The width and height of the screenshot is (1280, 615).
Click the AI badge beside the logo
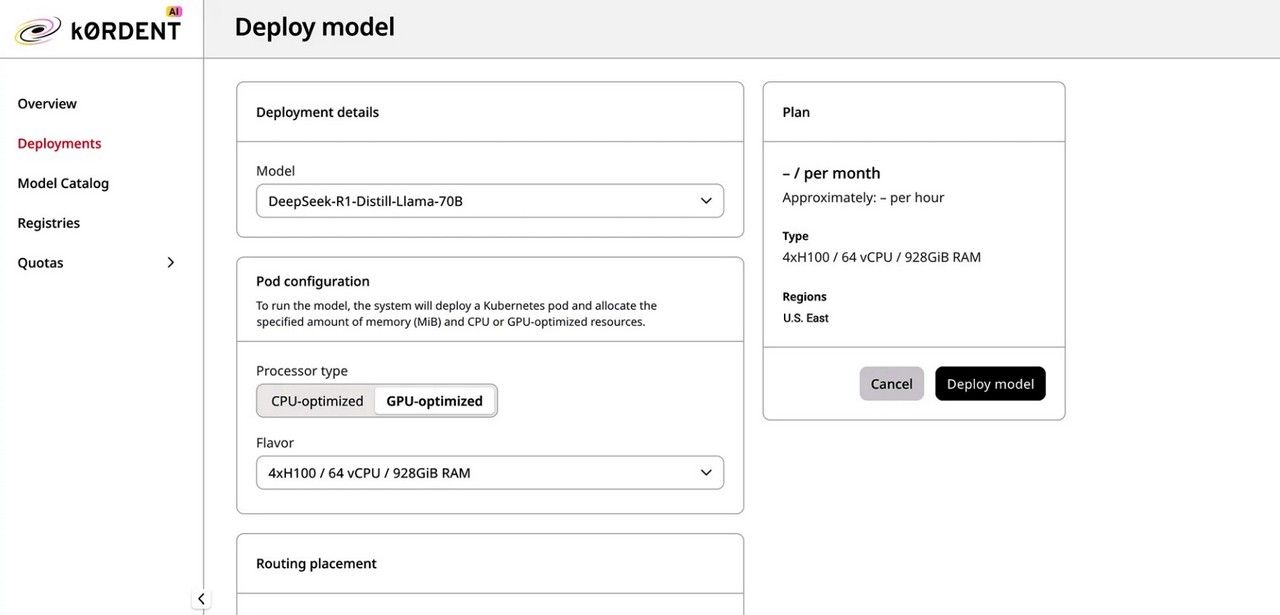tap(174, 11)
